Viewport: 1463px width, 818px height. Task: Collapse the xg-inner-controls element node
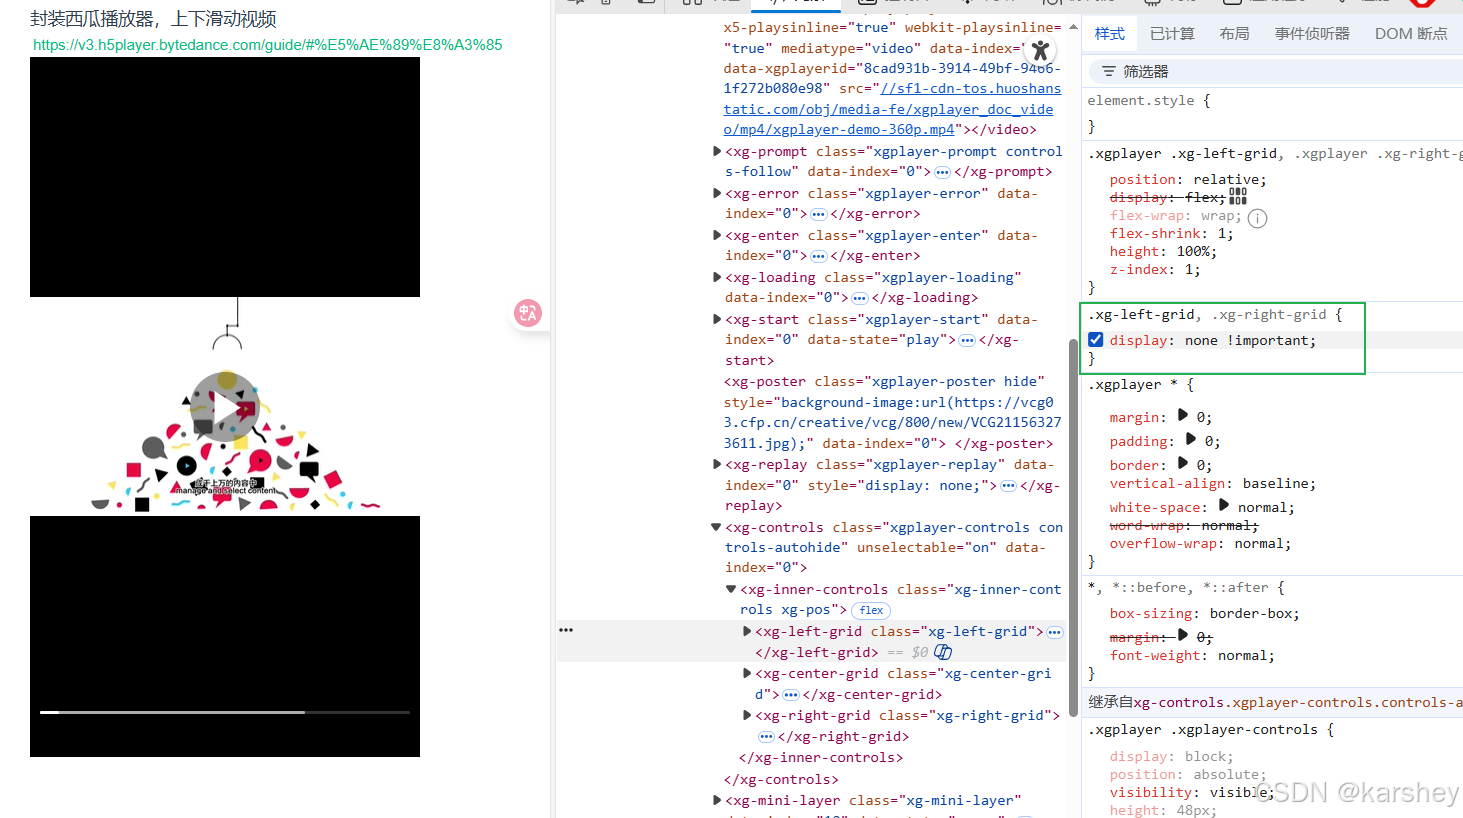tap(731, 589)
